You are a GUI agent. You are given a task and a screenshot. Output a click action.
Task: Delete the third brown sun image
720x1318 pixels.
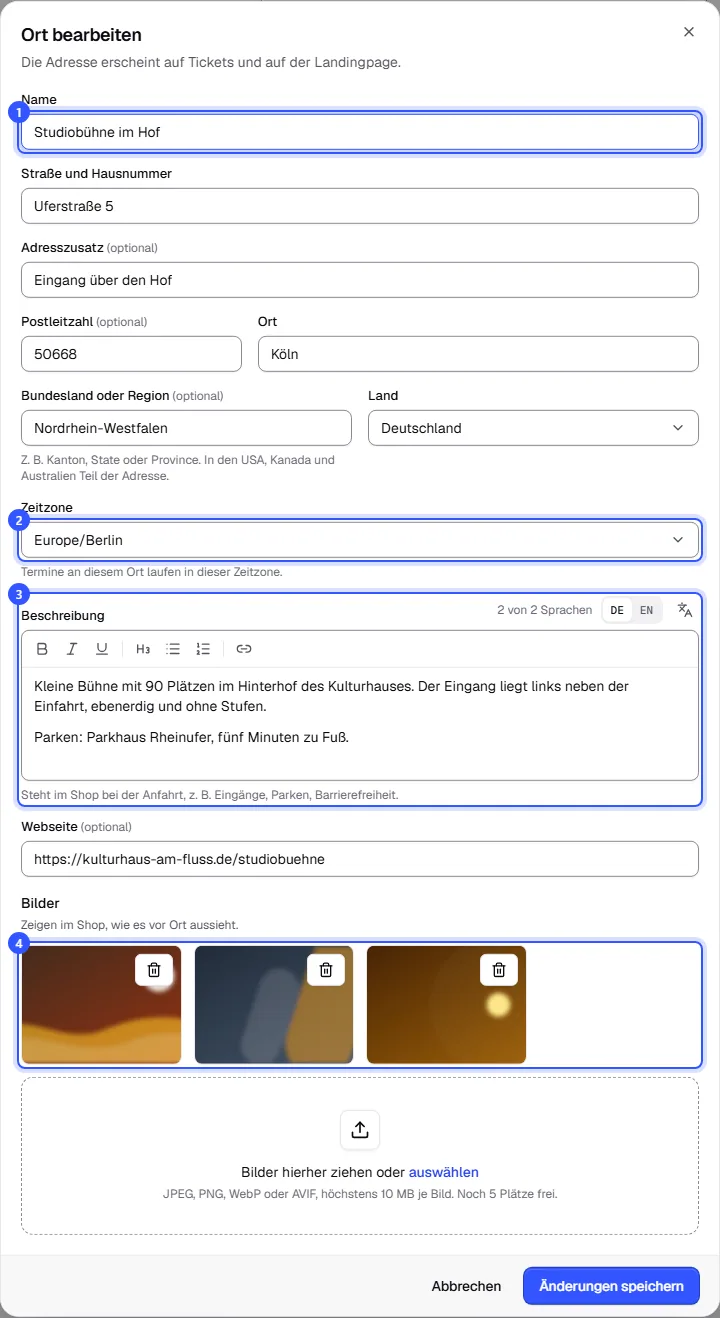coord(499,970)
